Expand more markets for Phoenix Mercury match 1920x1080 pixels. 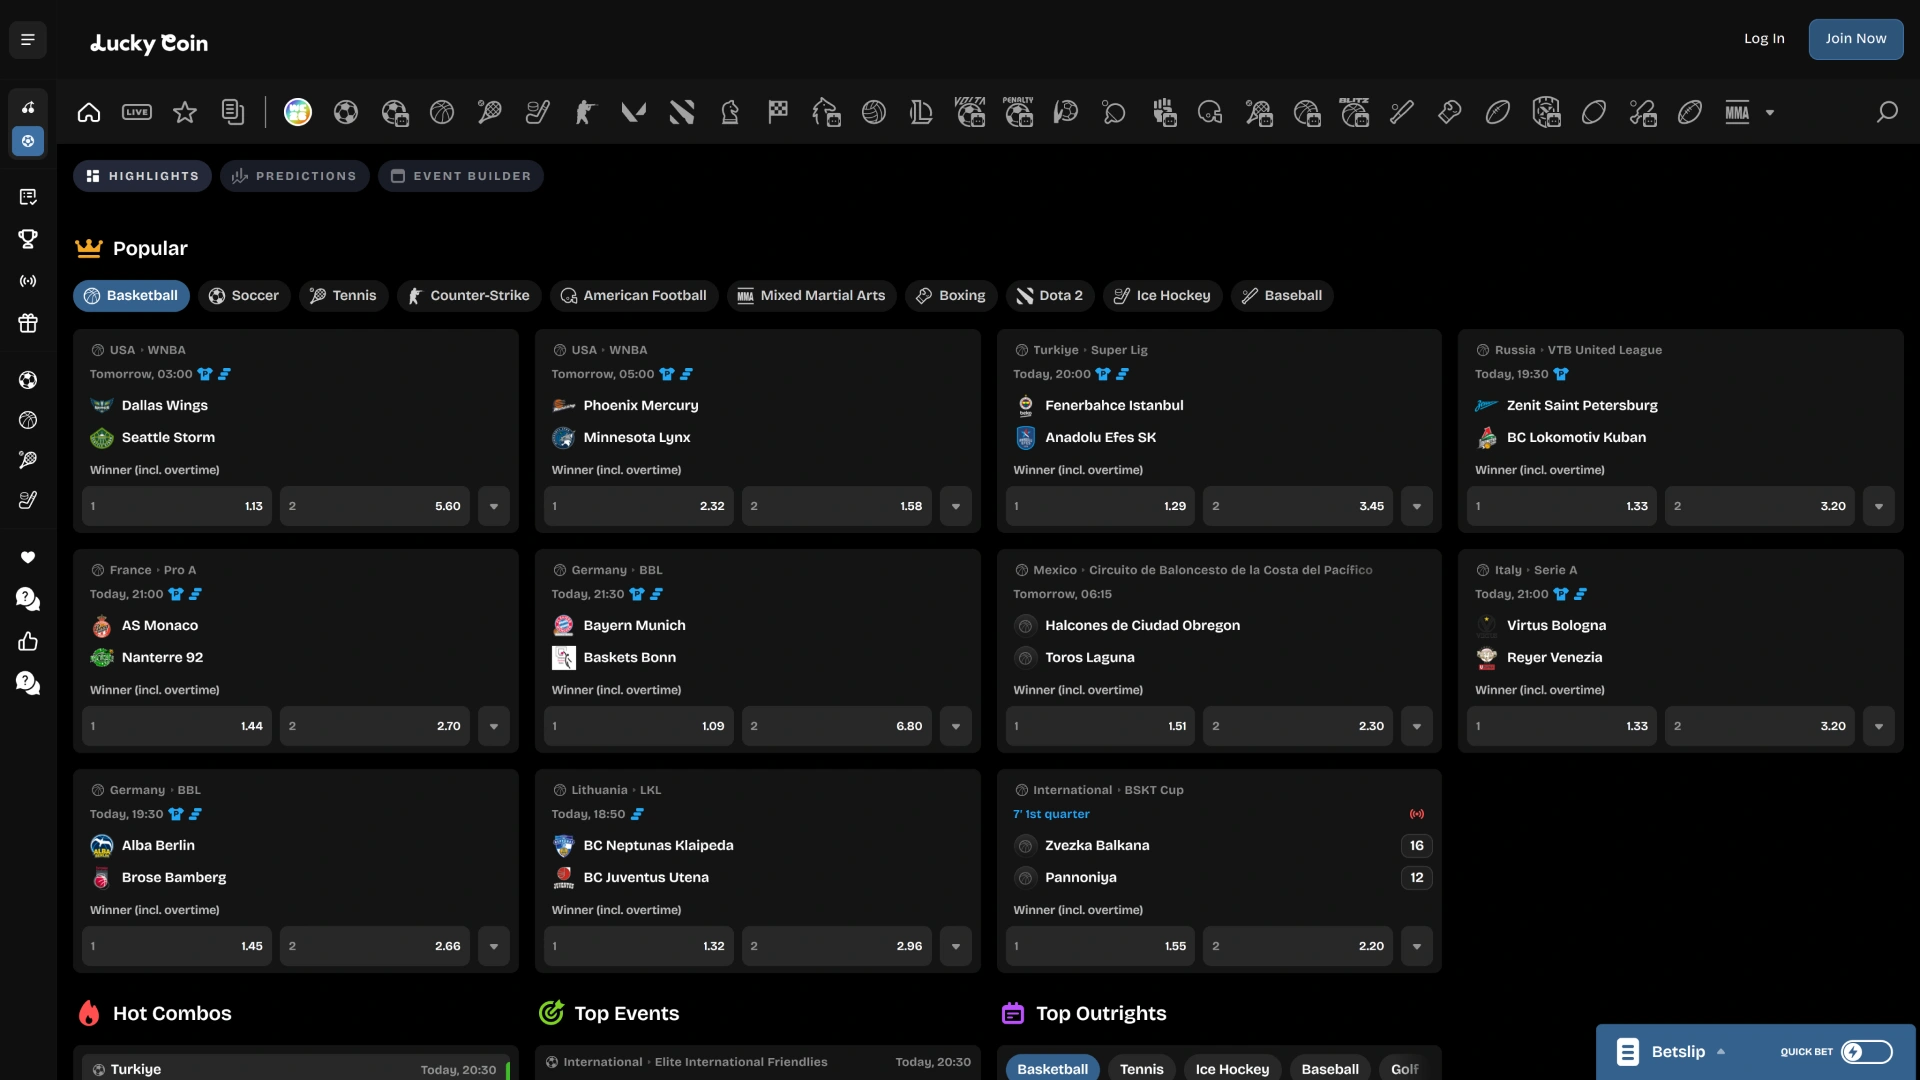point(956,506)
